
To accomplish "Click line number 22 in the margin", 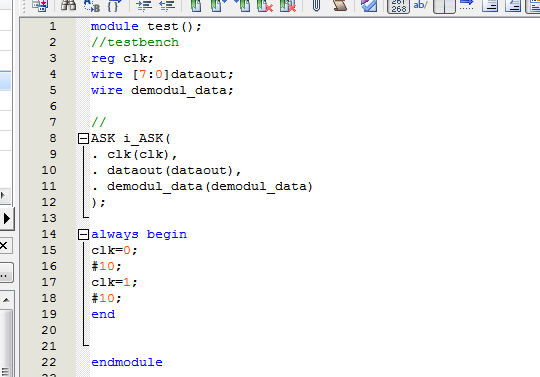I will pyautogui.click(x=49, y=362).
